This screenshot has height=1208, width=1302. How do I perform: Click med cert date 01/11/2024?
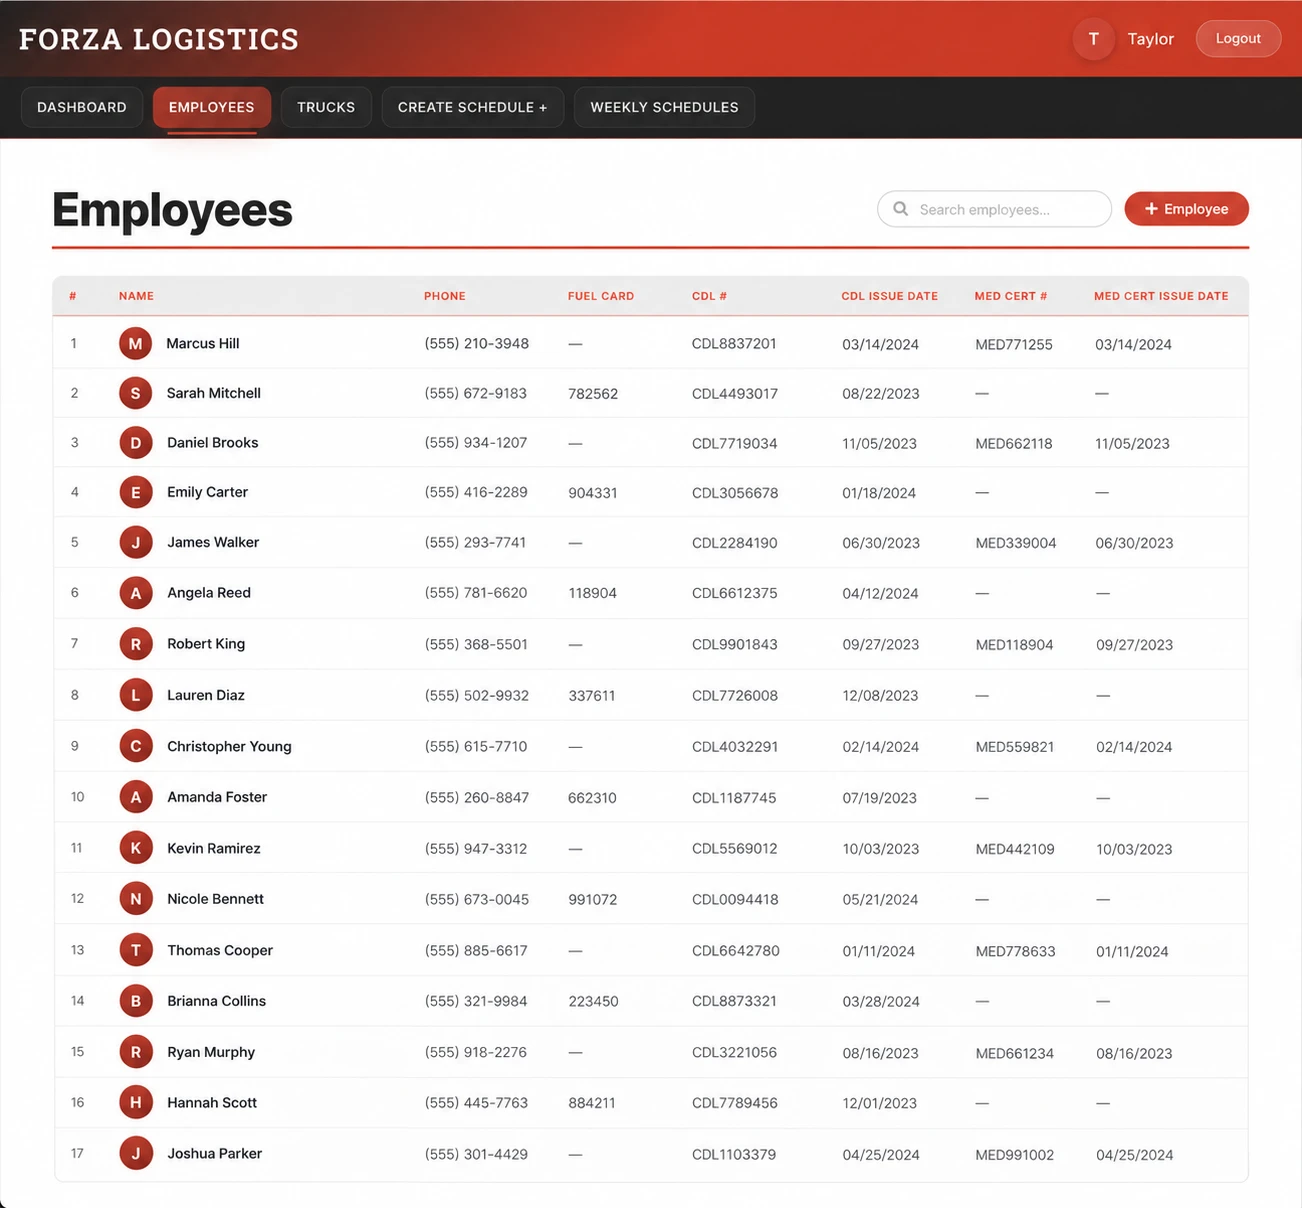[x=1132, y=951]
